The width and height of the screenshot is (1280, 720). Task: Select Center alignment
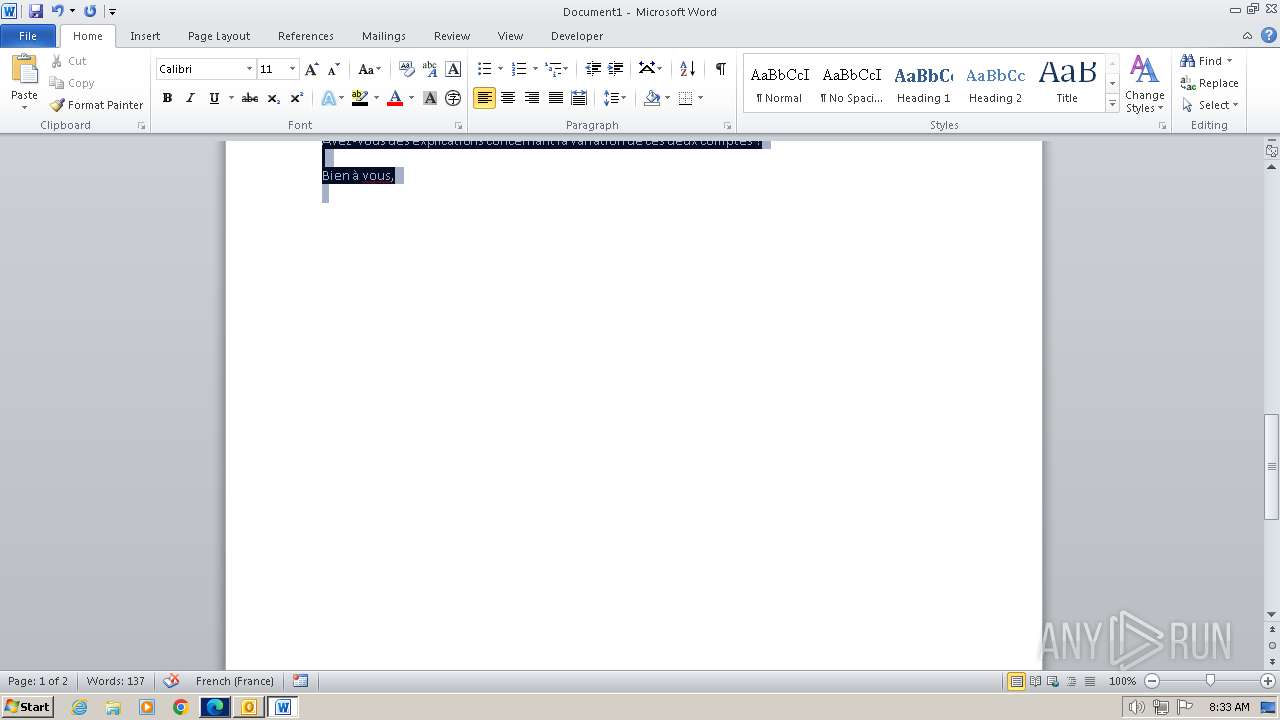pos(508,98)
